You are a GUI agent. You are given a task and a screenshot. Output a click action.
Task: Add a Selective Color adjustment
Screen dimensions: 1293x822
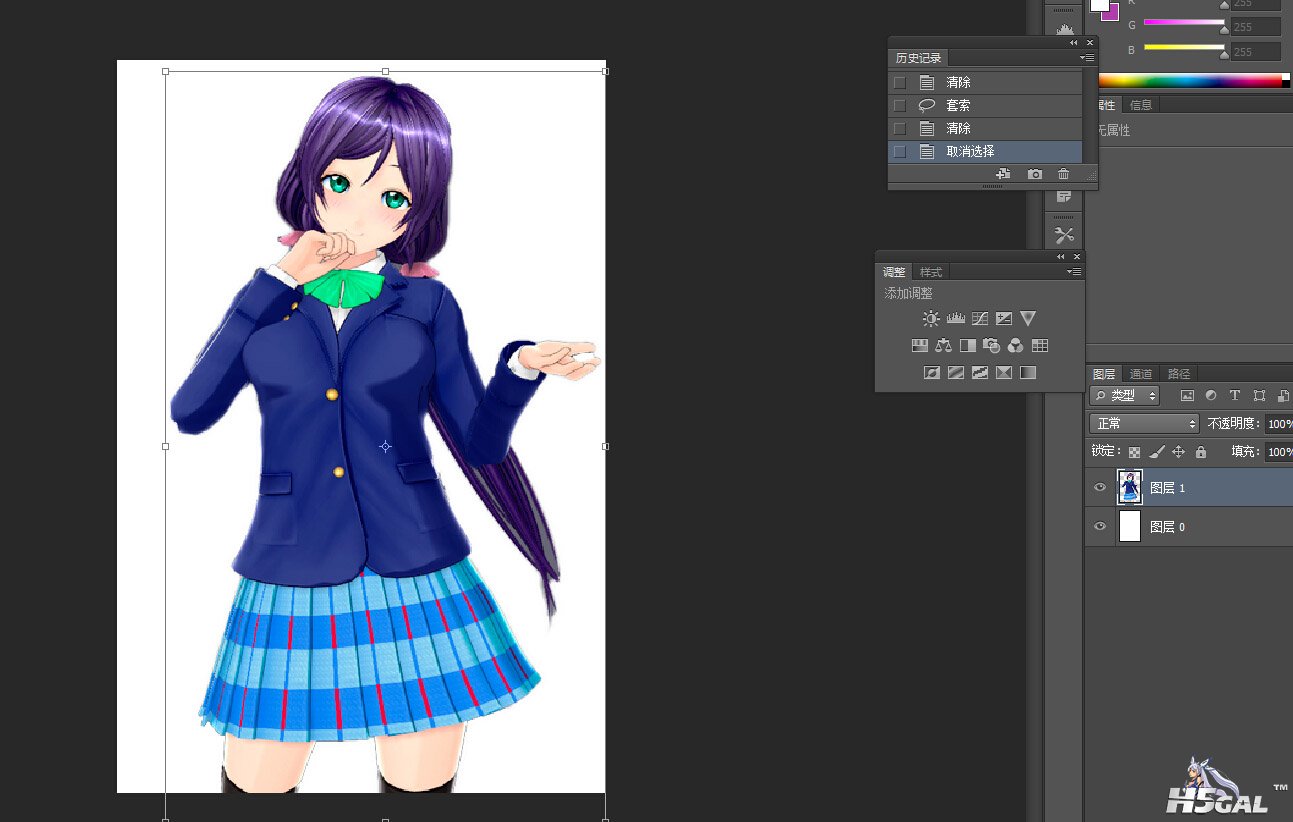coord(1004,373)
